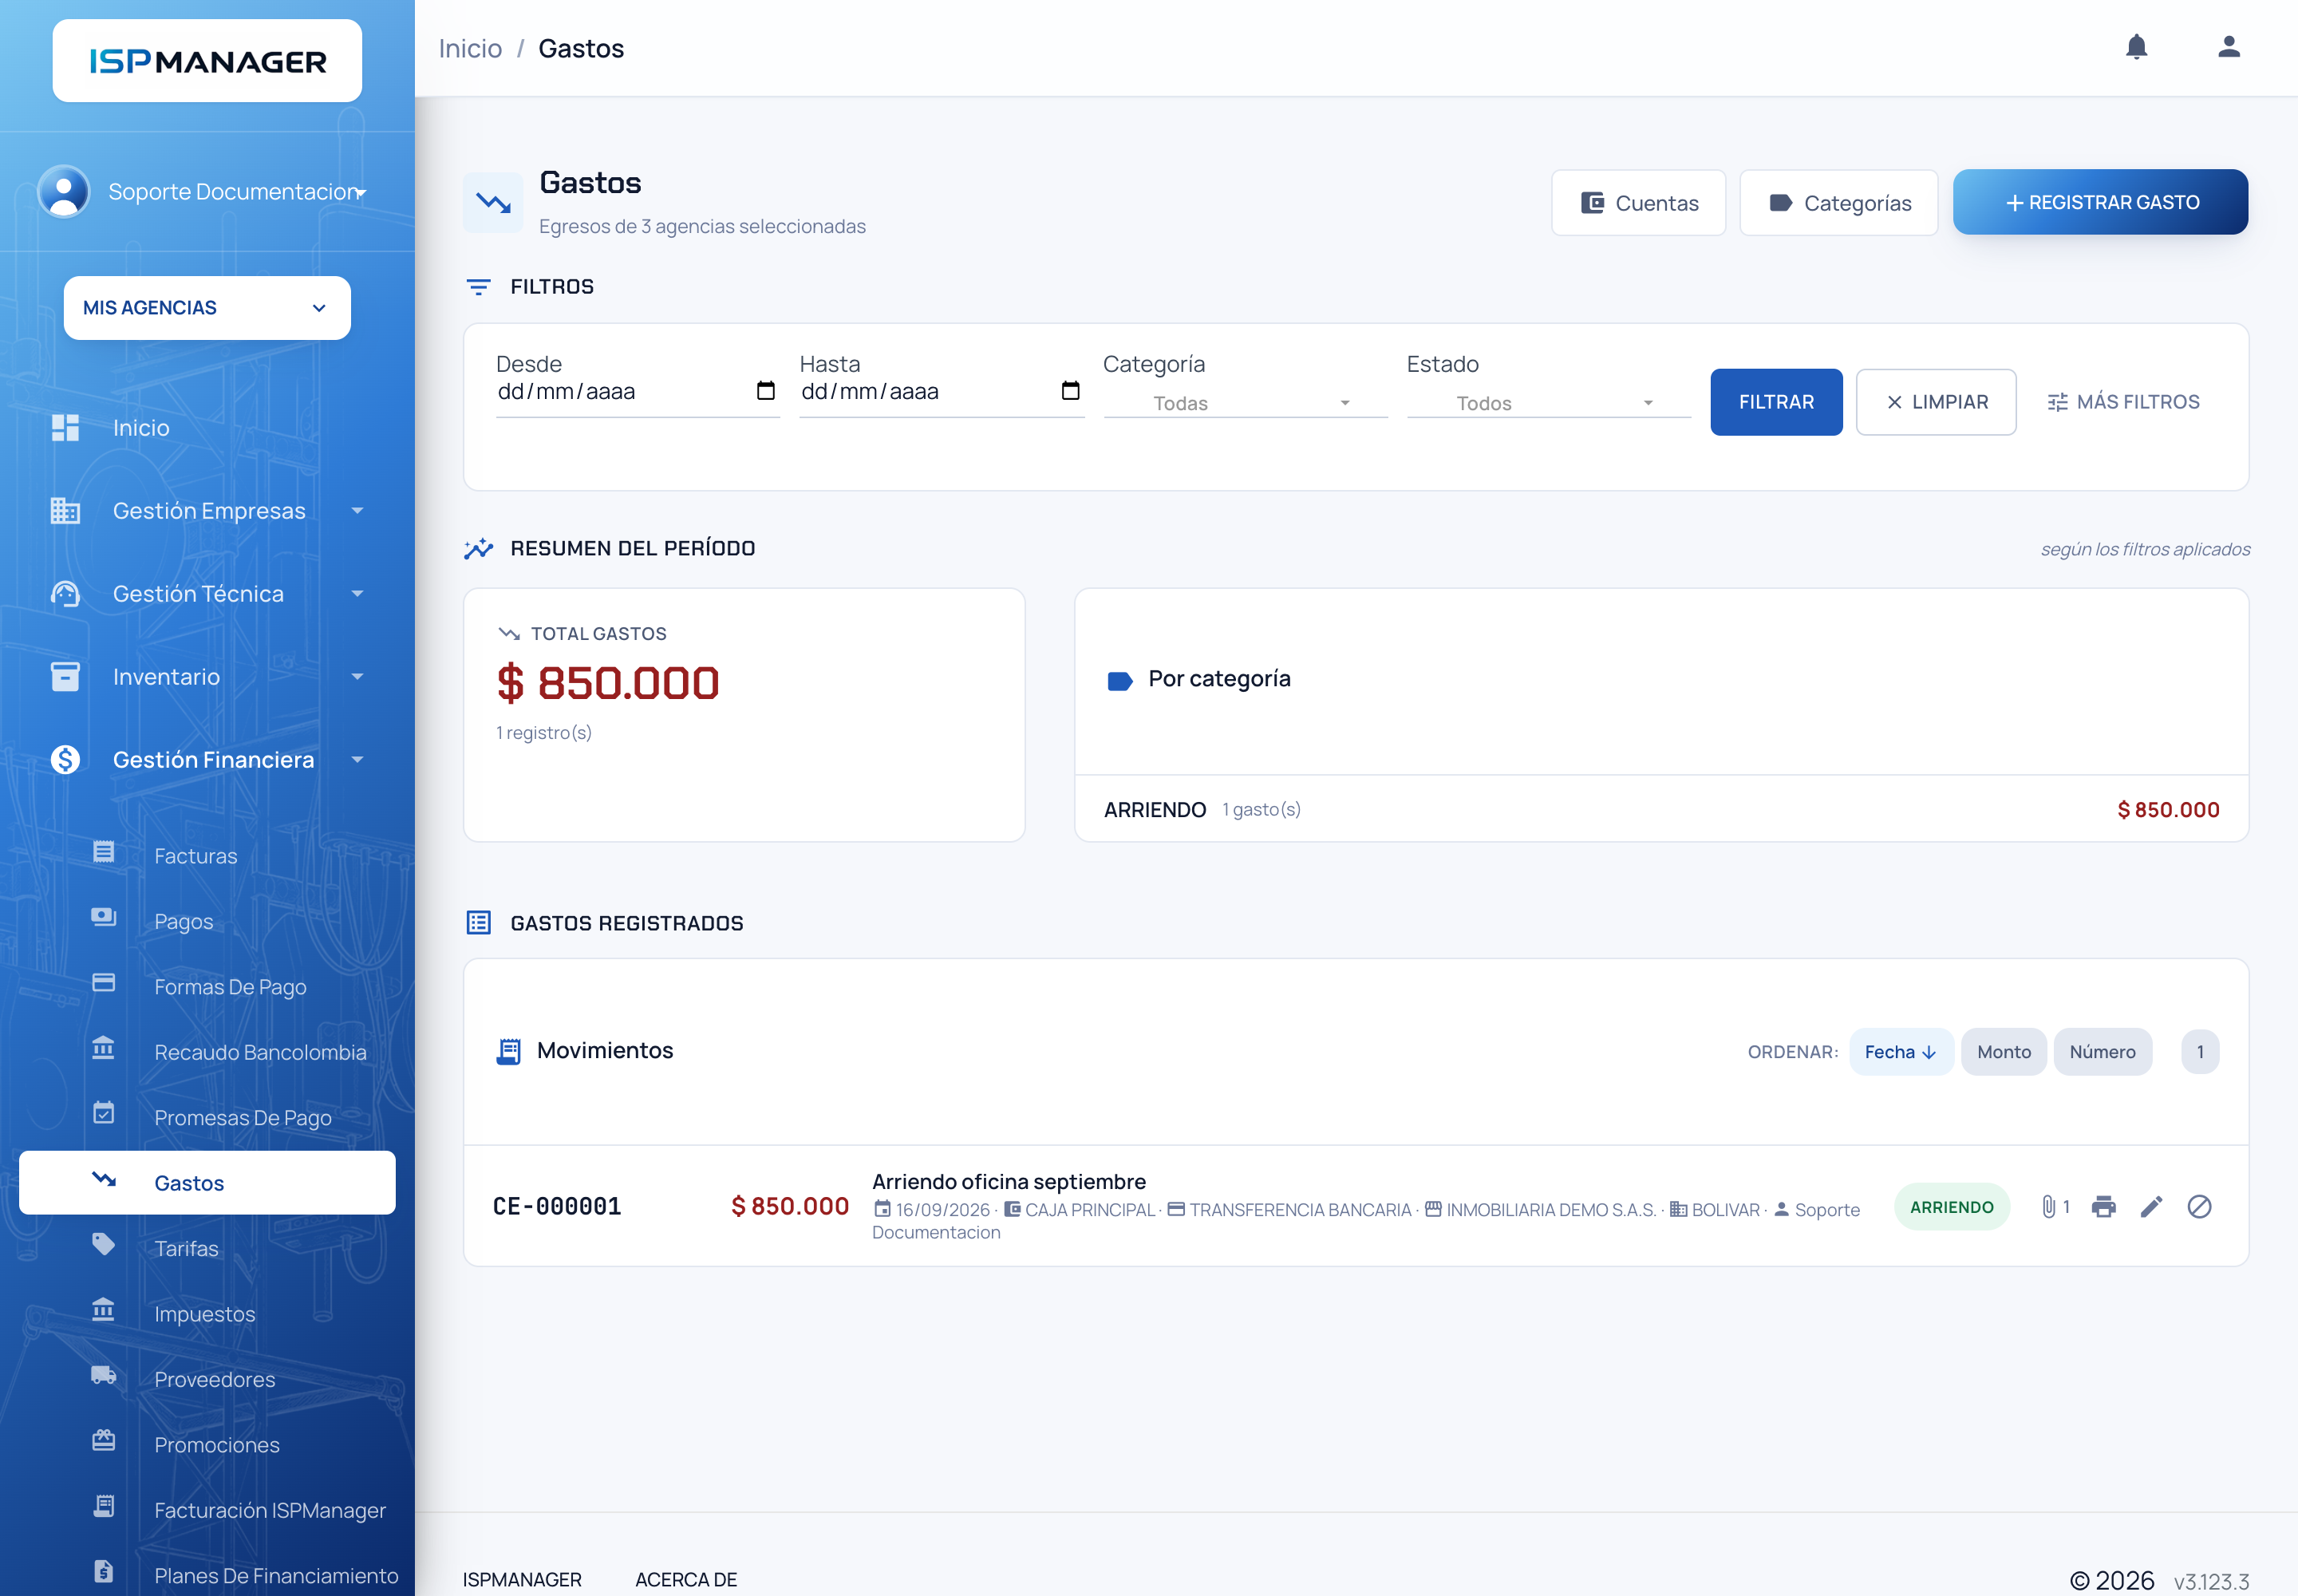Sort movements by Número
This screenshot has height=1596, width=2298.
point(2102,1052)
